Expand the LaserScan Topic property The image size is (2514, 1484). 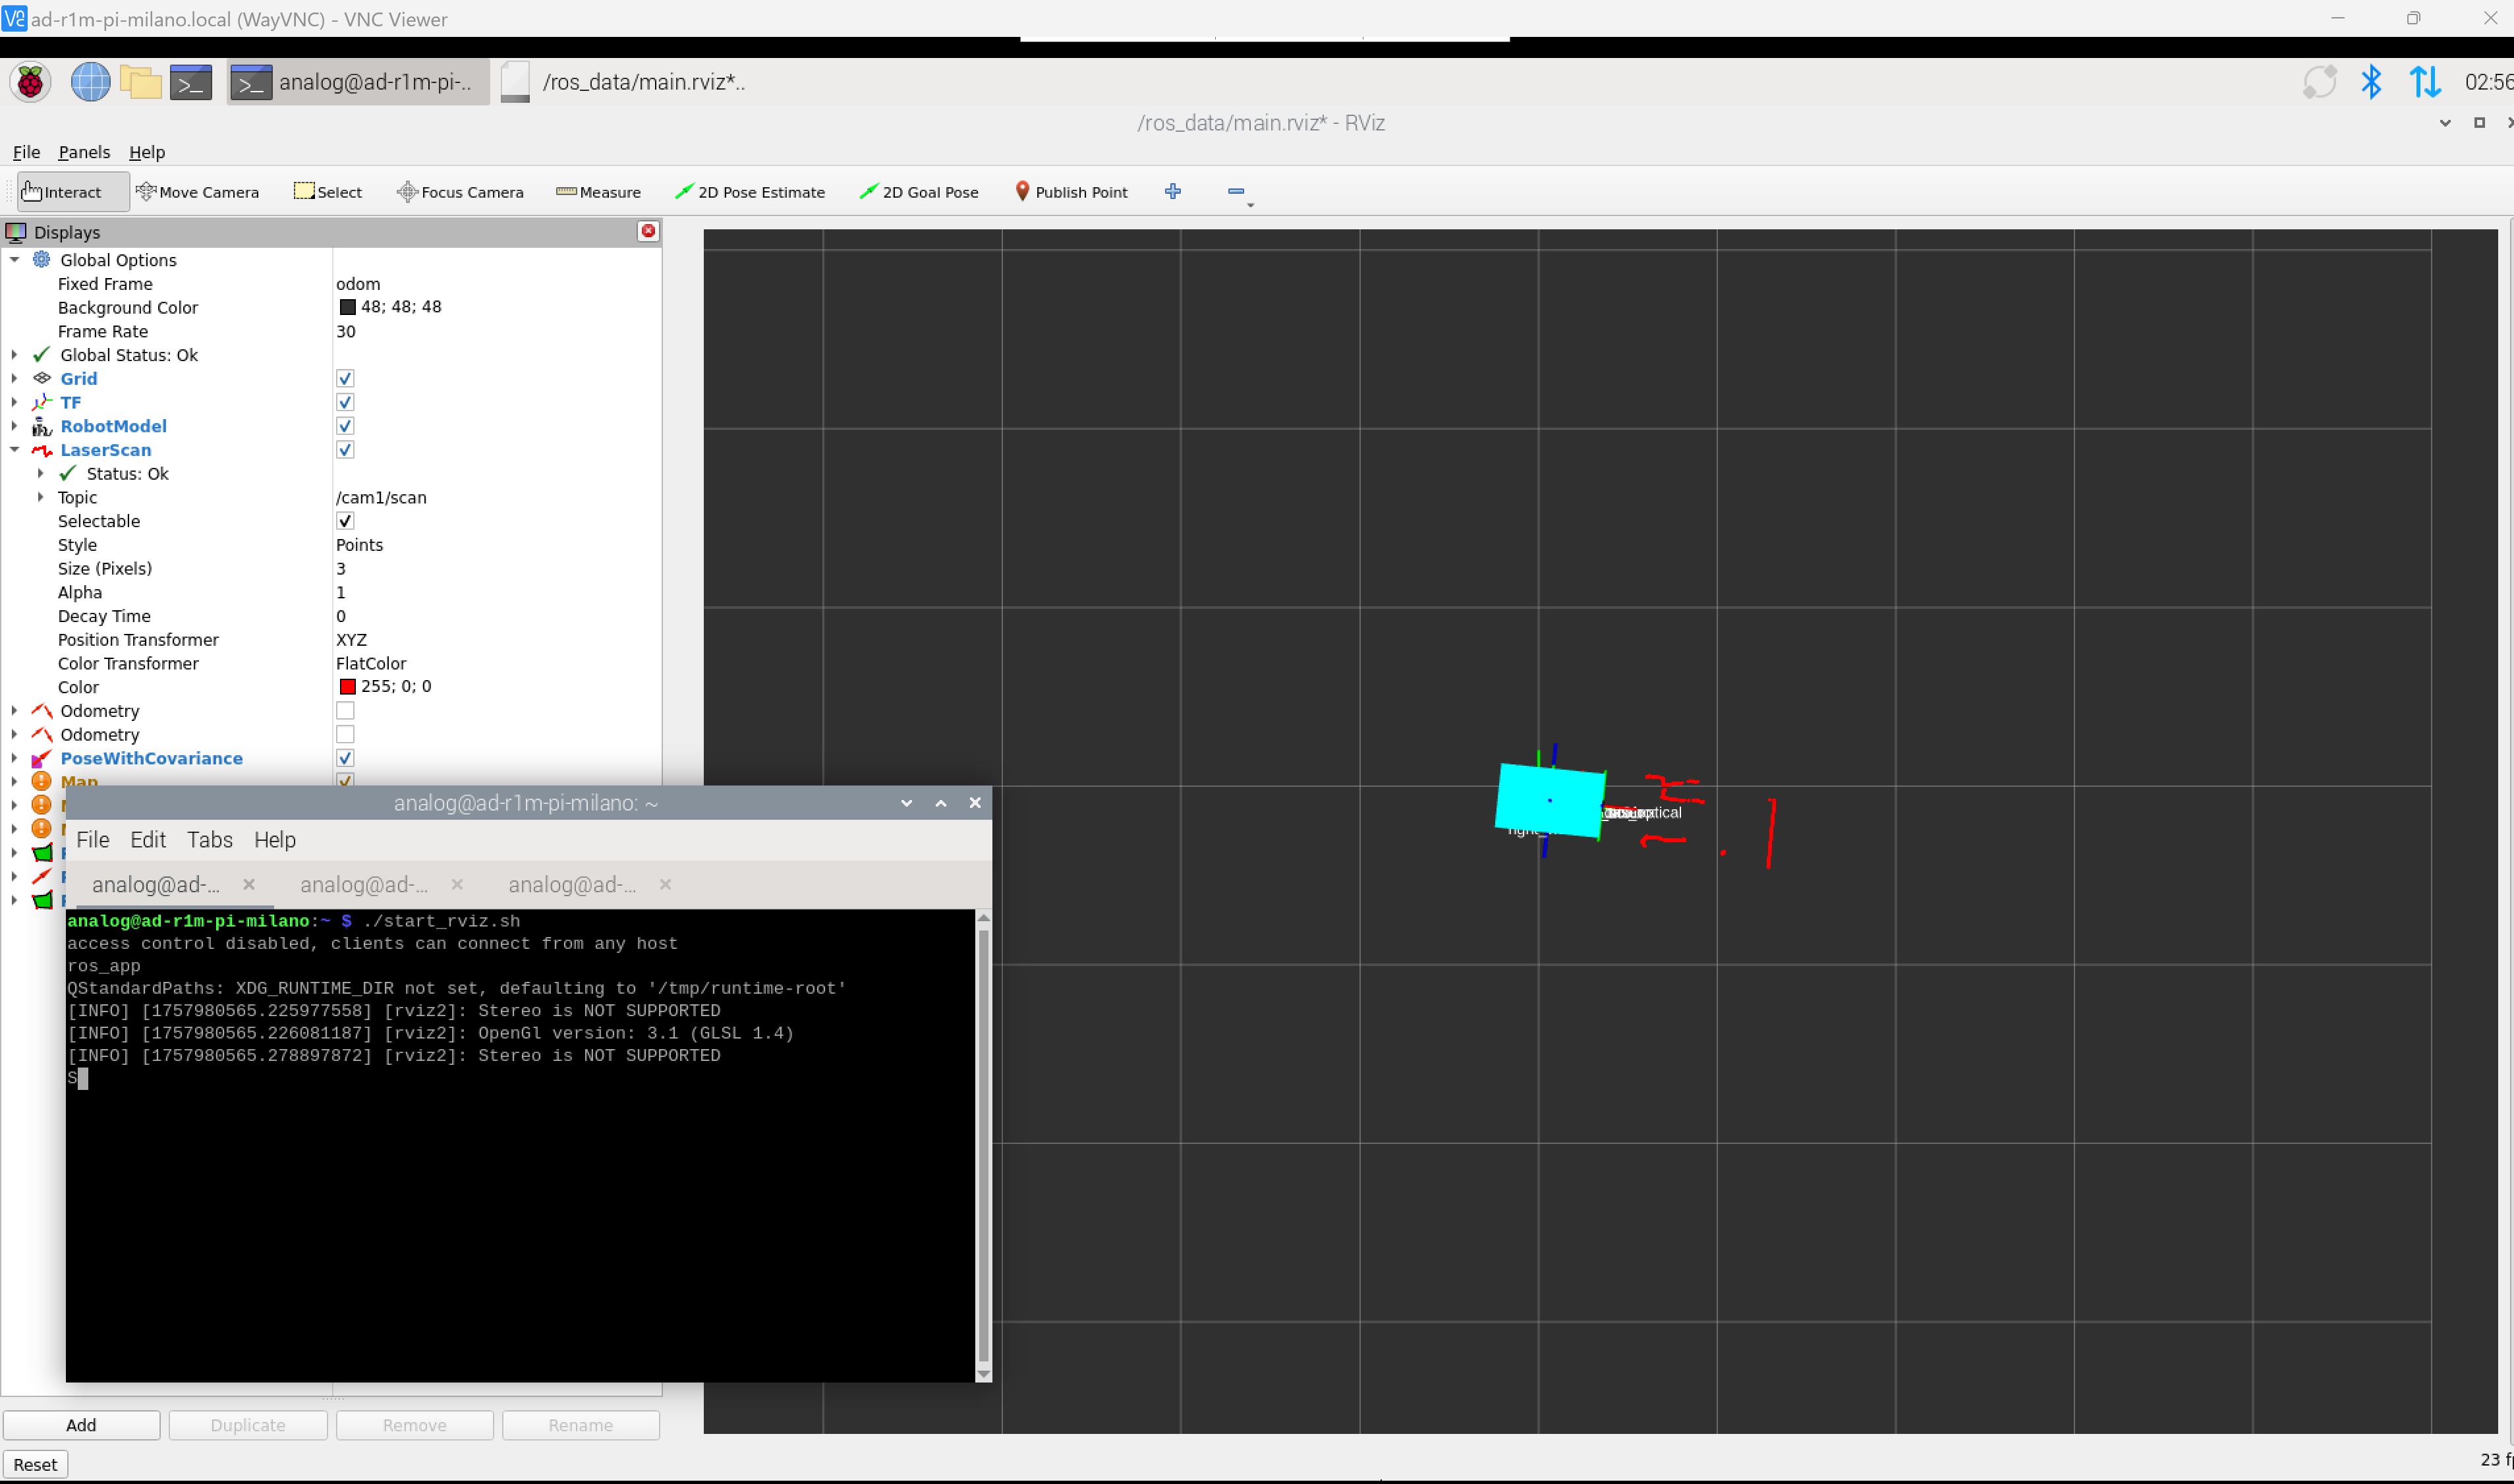[x=41, y=497]
